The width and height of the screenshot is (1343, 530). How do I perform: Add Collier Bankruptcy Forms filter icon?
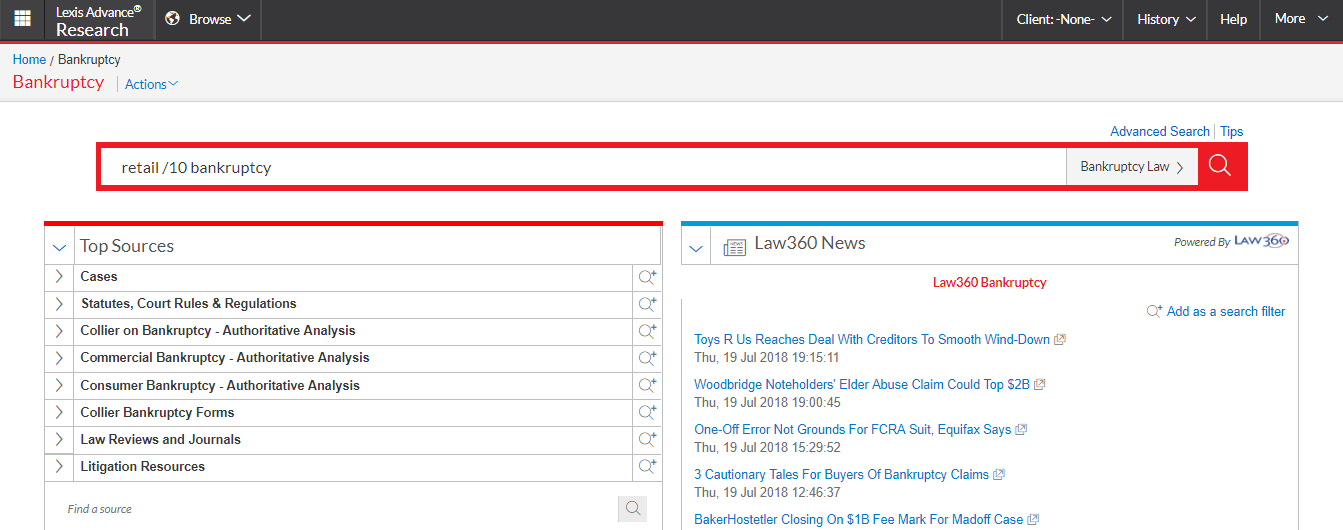point(648,412)
